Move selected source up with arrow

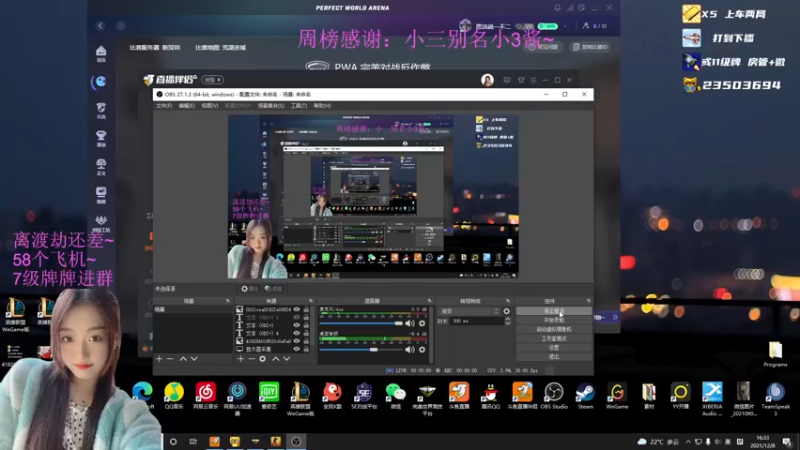click(276, 359)
